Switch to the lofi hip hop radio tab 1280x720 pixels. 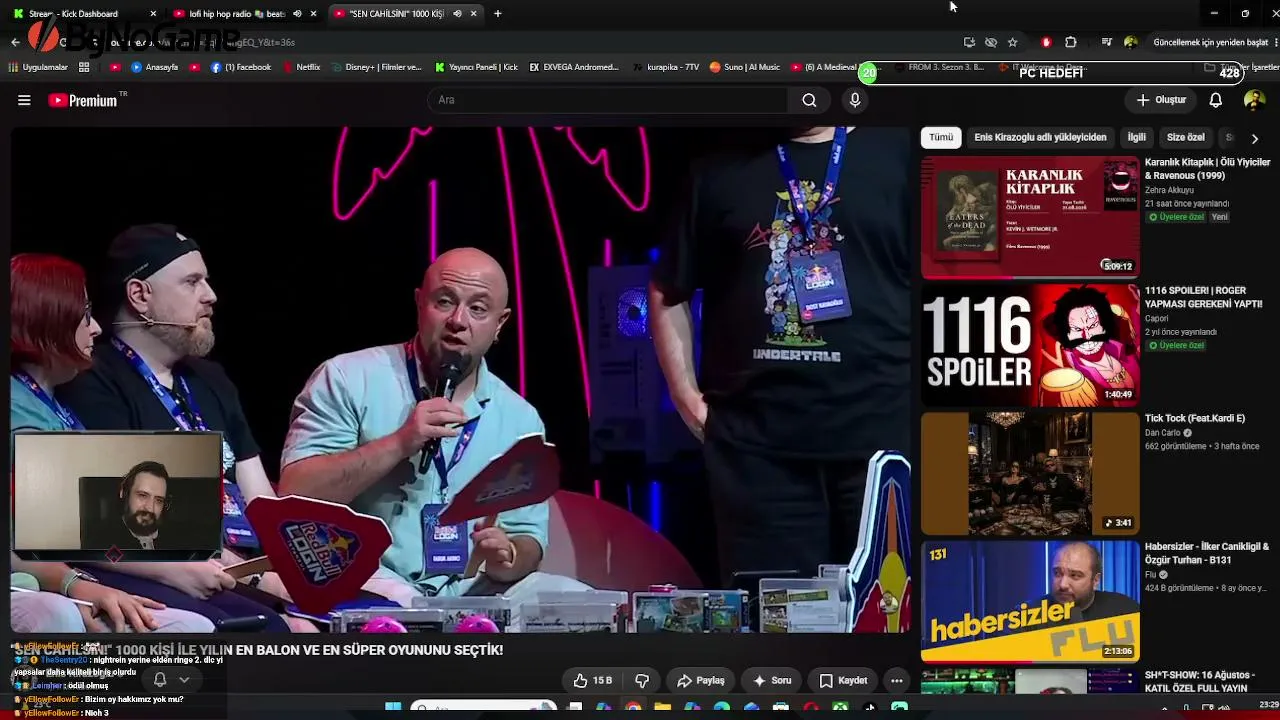click(x=245, y=13)
